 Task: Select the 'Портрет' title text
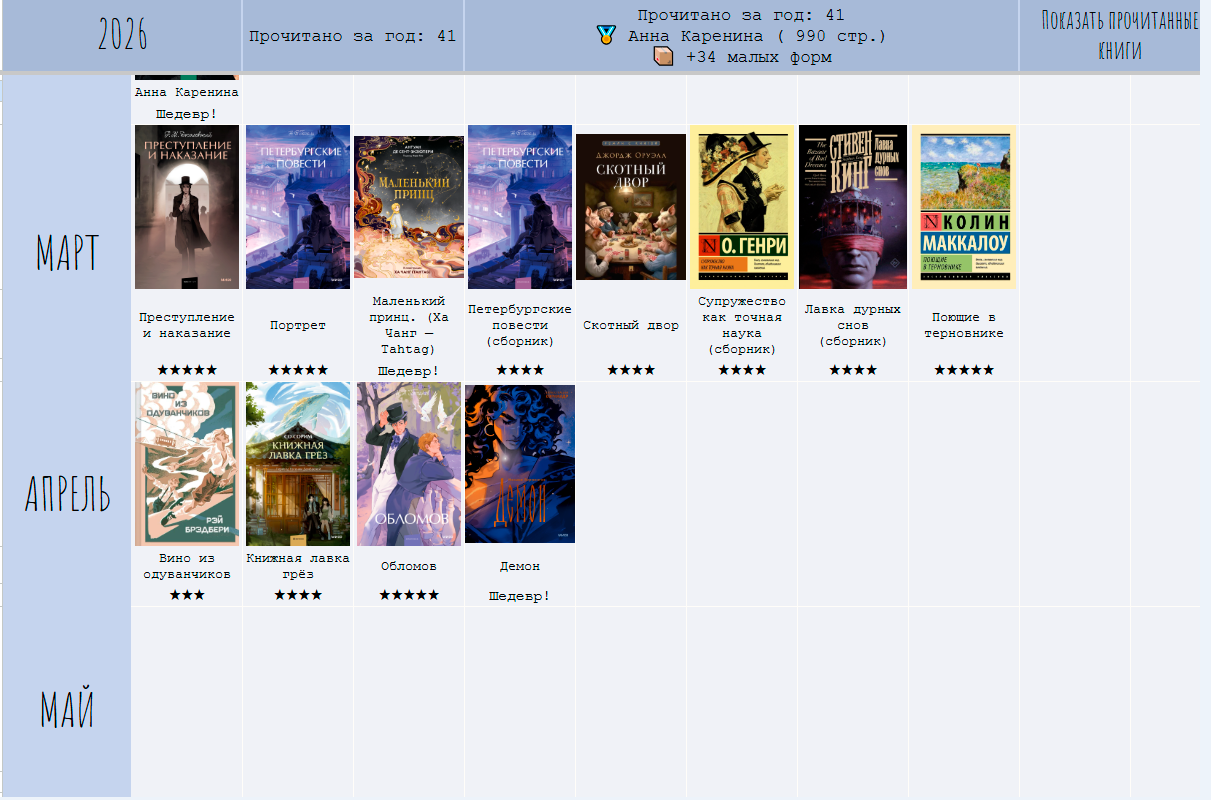tap(298, 325)
